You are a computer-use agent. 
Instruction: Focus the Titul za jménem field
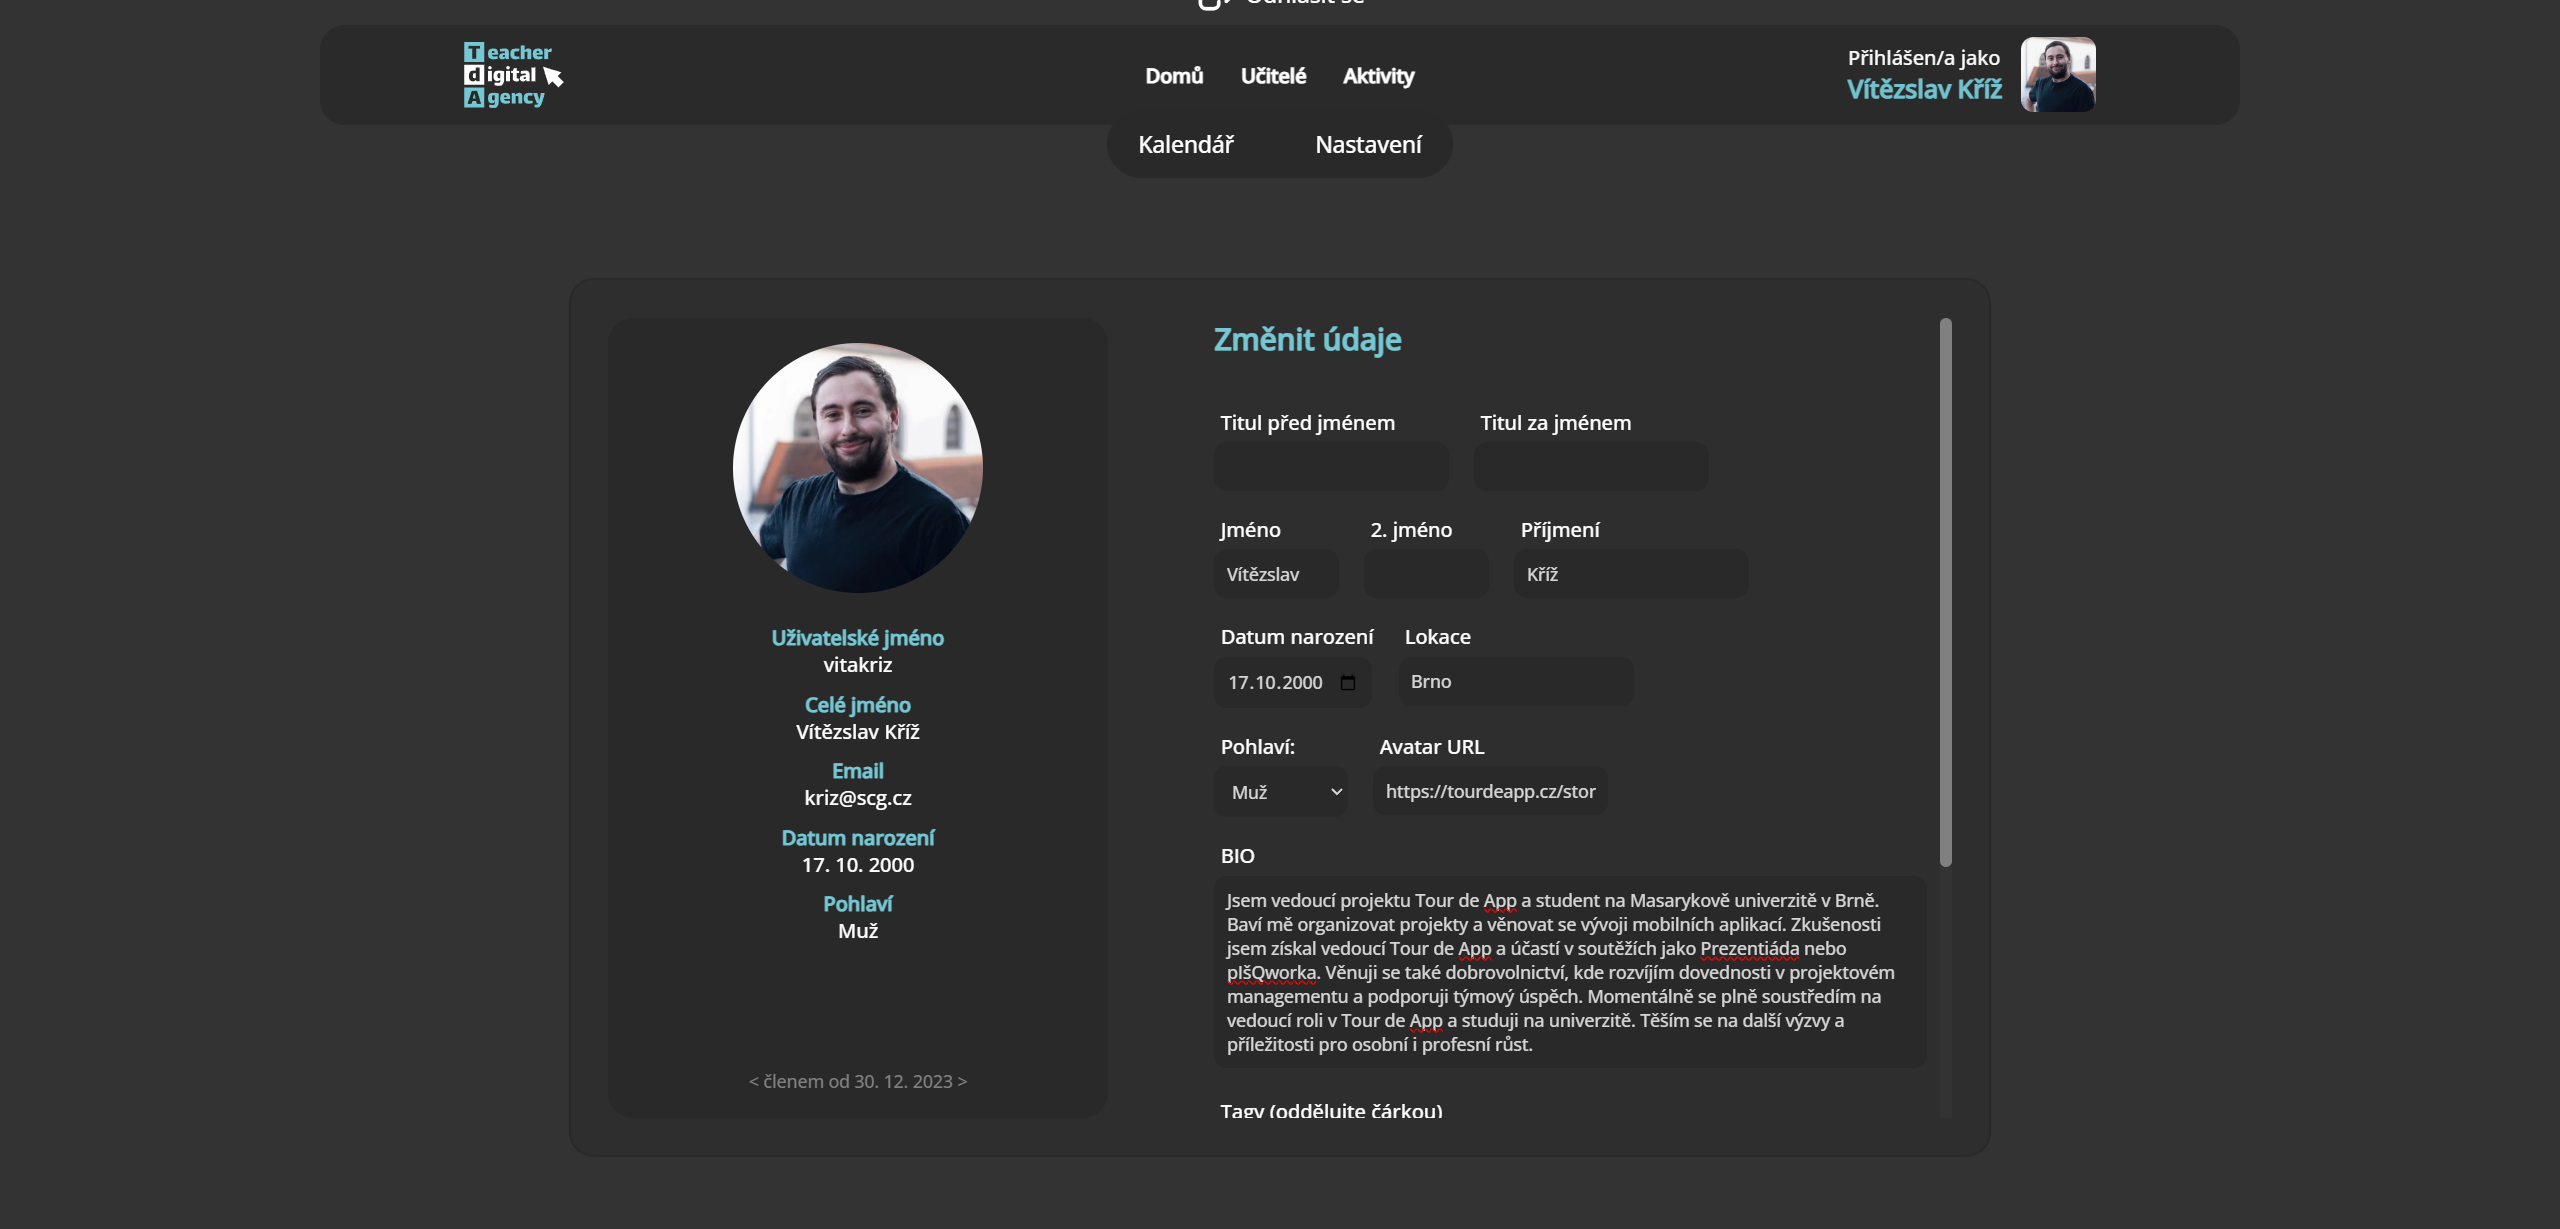point(1591,466)
